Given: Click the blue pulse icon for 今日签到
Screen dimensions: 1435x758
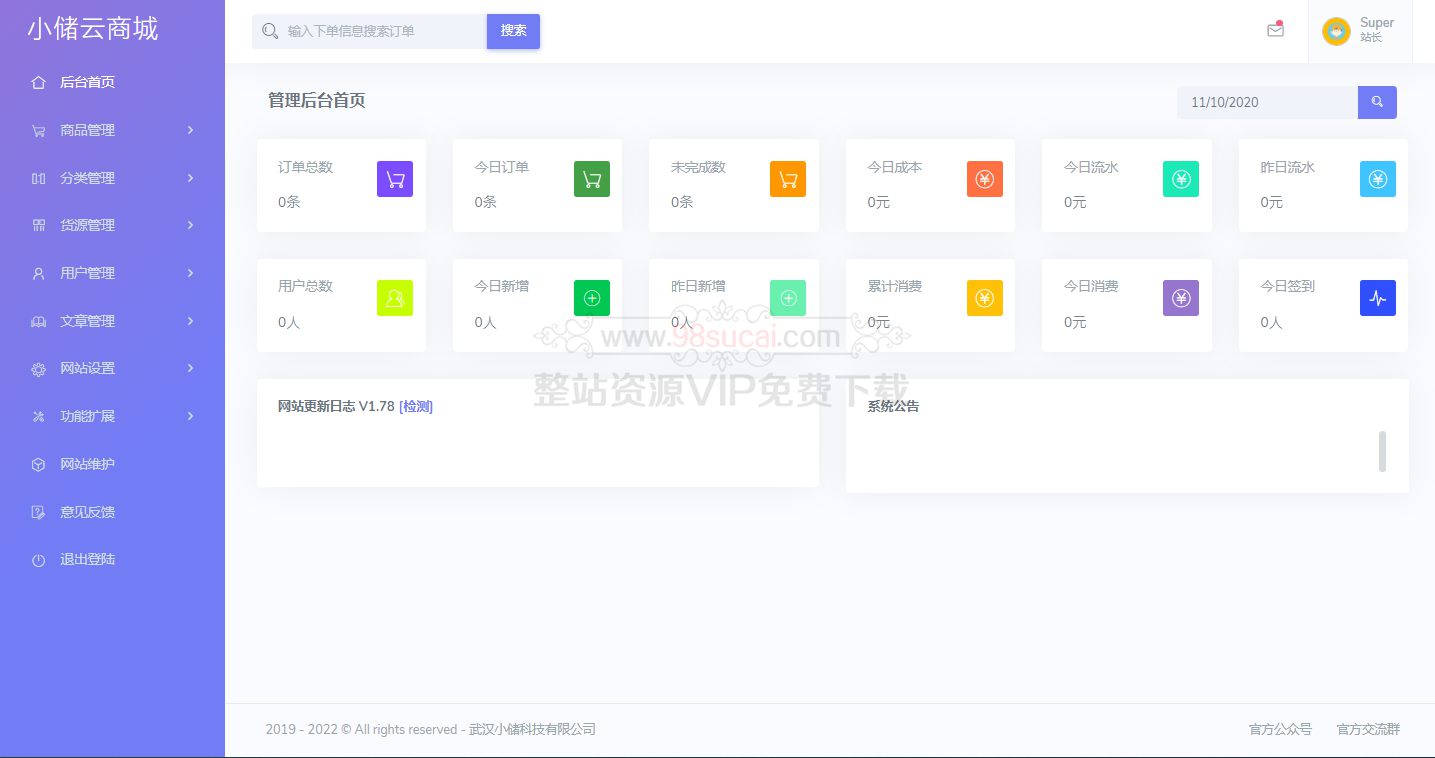Looking at the screenshot, I should pyautogui.click(x=1378, y=298).
